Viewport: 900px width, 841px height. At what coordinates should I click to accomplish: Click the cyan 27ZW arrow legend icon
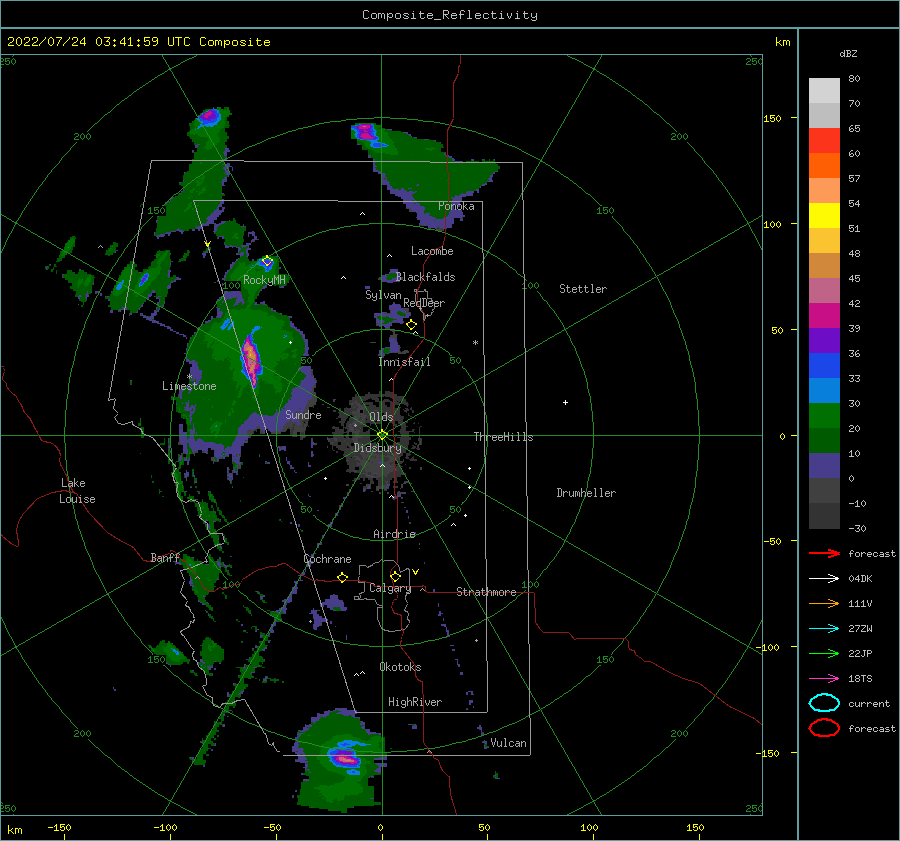coord(824,629)
